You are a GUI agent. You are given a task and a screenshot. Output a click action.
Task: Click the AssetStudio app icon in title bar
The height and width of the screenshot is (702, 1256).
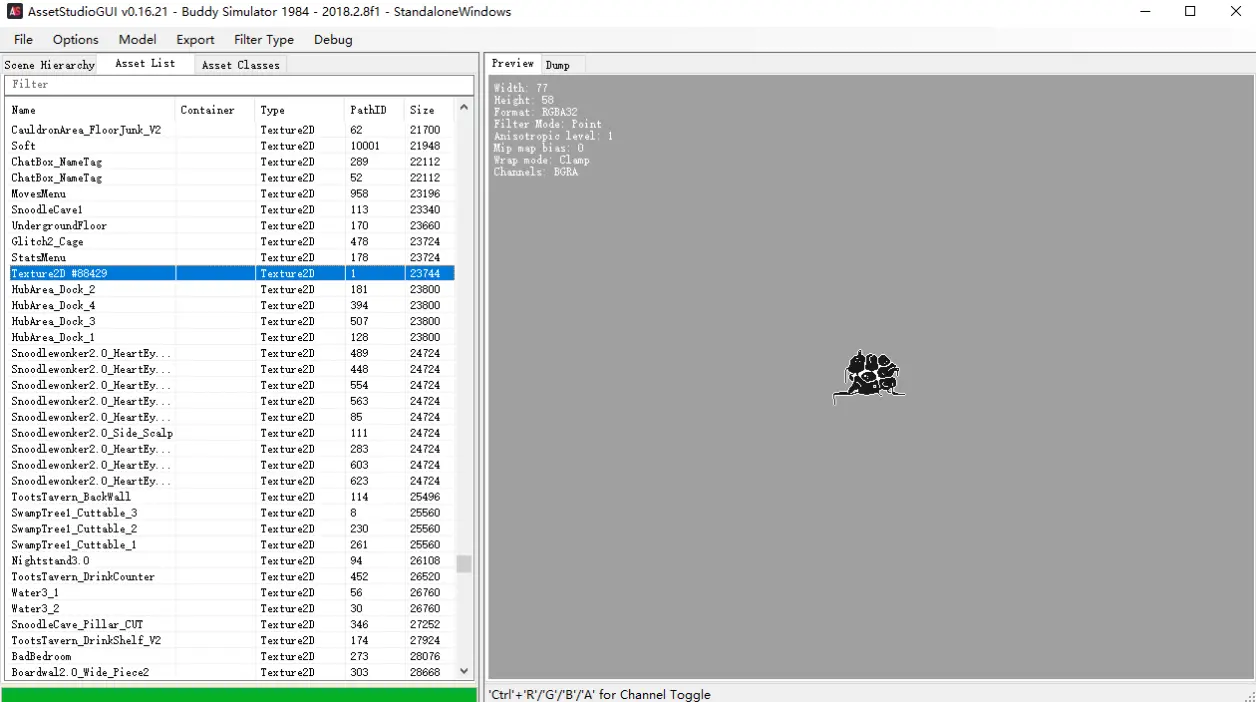(15, 12)
